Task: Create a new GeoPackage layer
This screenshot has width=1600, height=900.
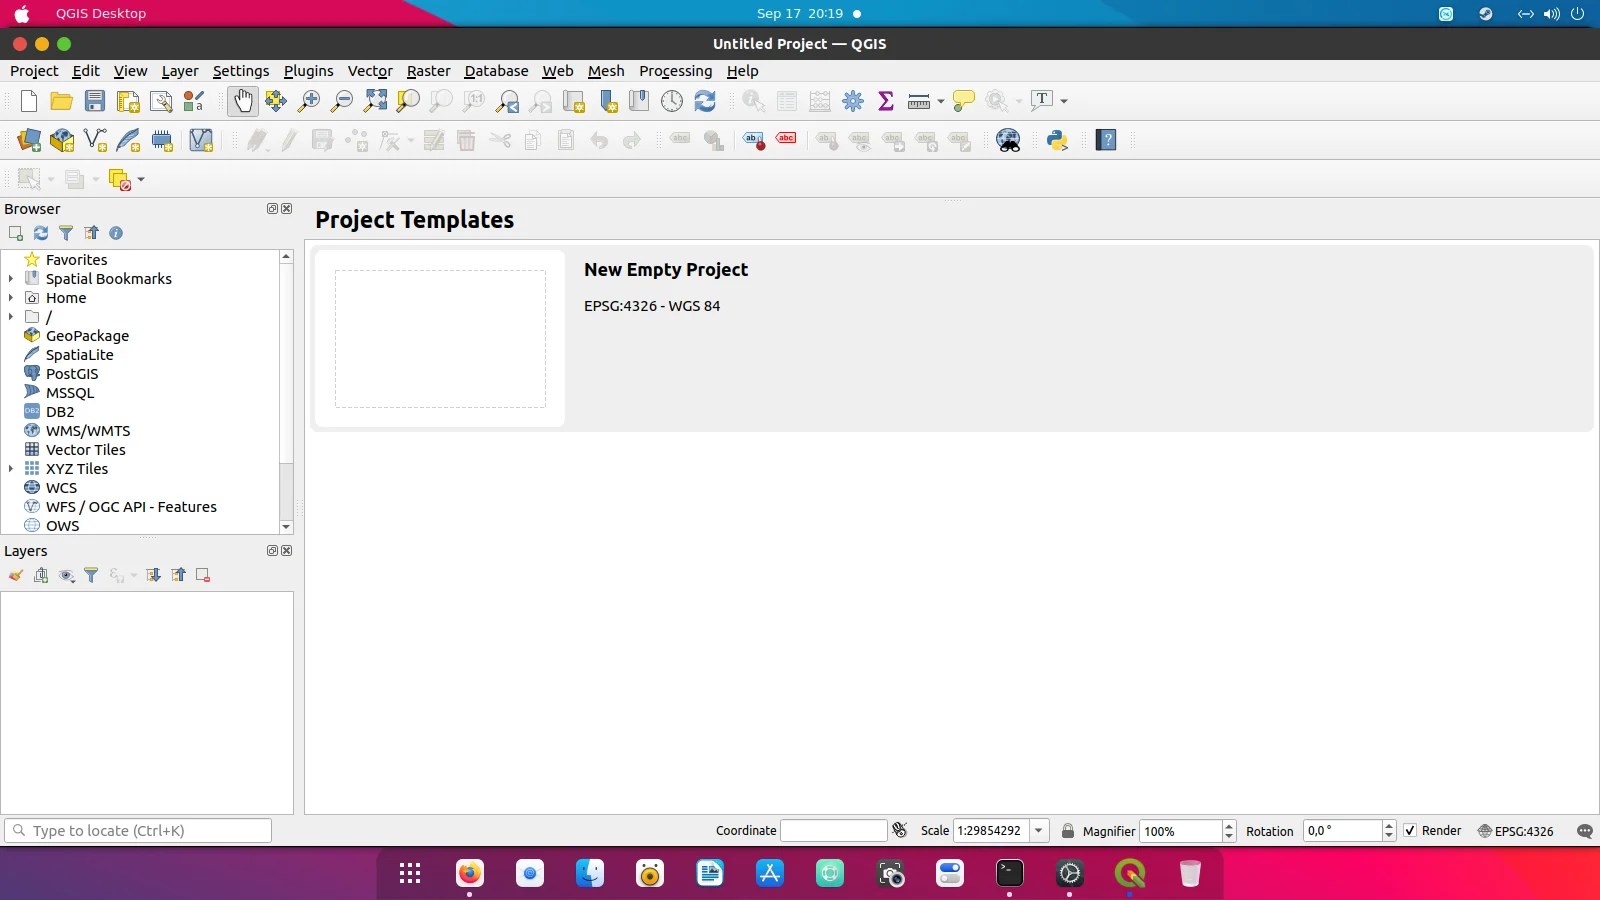Action: [x=62, y=140]
